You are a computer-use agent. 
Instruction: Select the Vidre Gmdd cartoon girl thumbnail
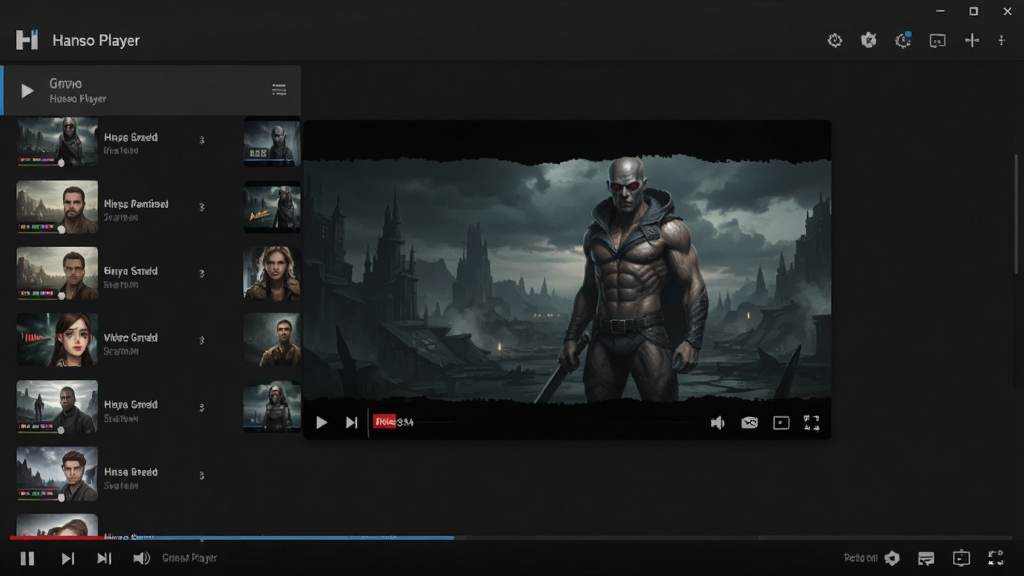point(57,340)
